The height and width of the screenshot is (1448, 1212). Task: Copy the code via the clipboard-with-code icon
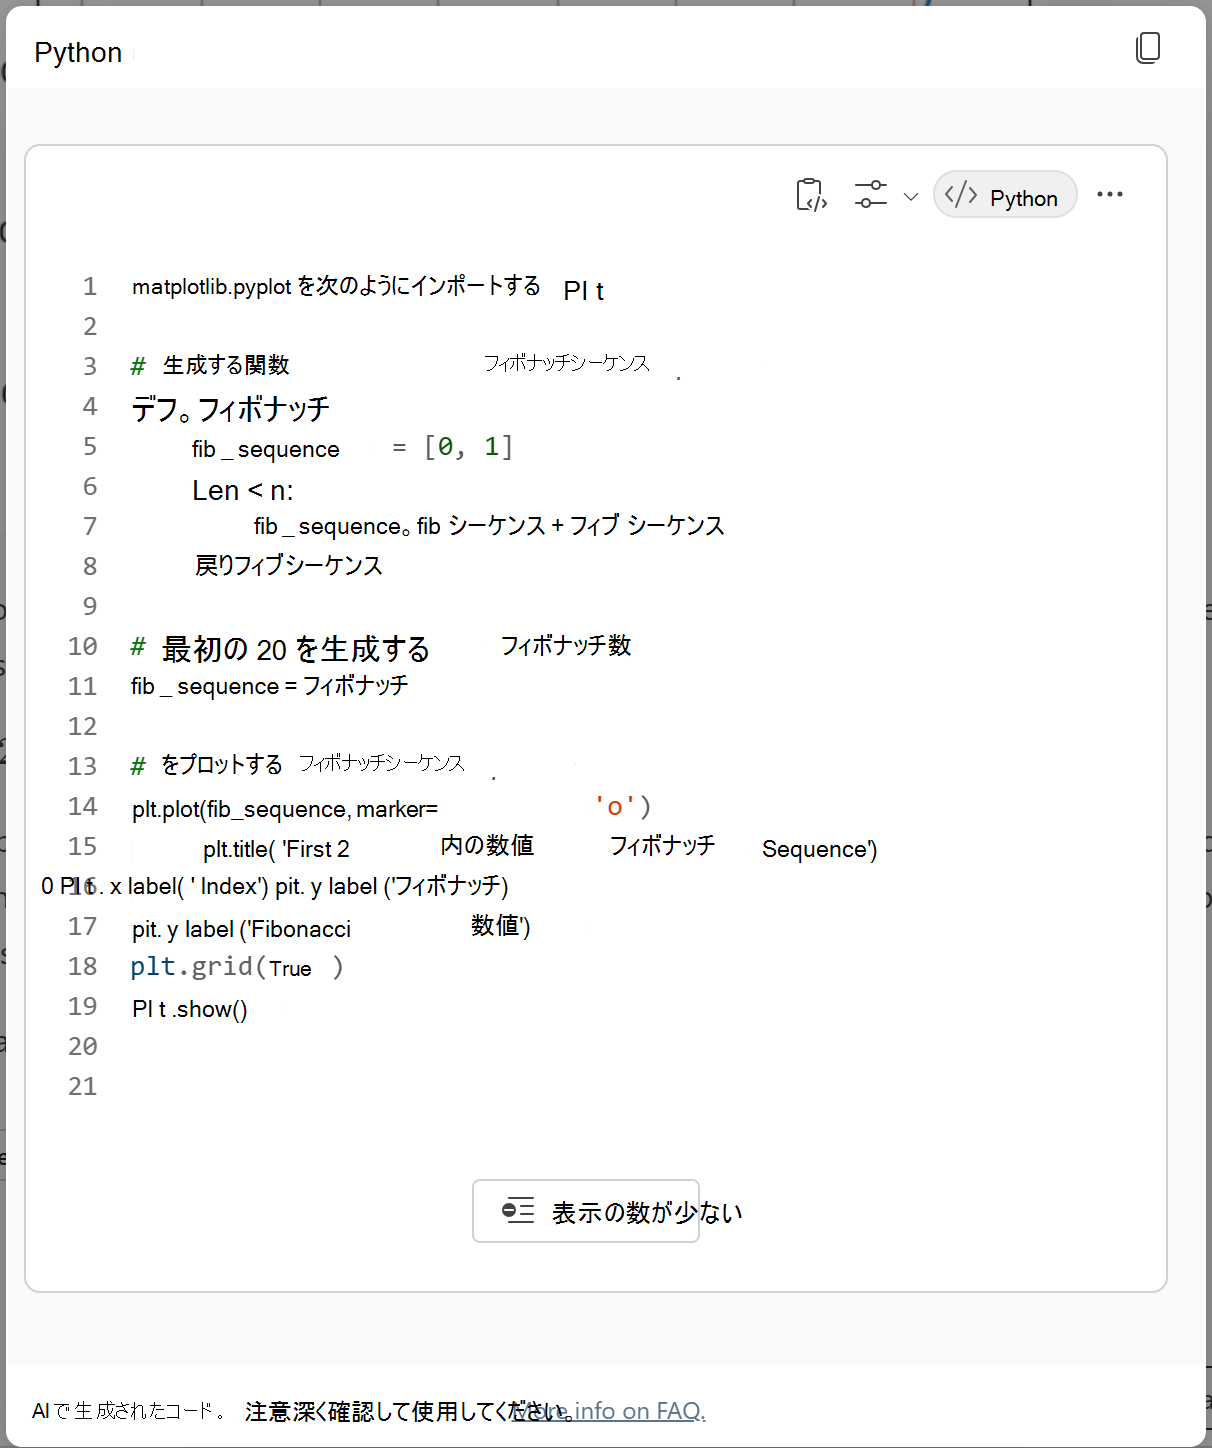[811, 195]
